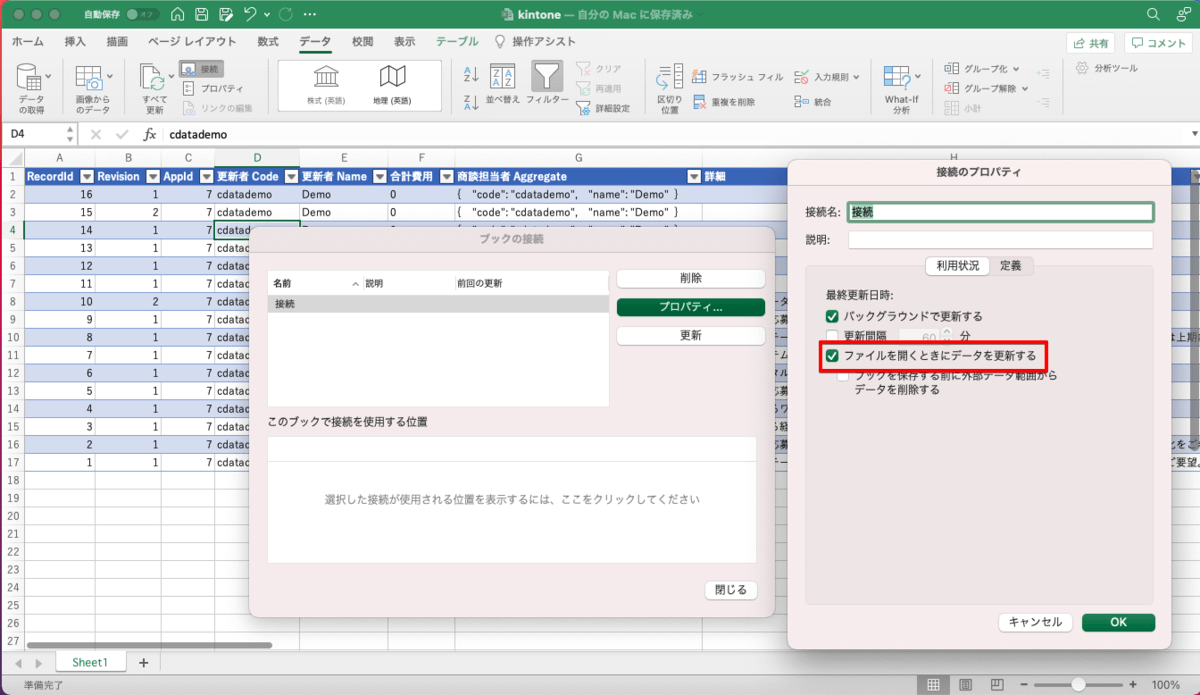This screenshot has width=1200, height=695.
Task: Check the ブックを保存する前に外部データ範囲からデータを削除する option
Action: 844,376
